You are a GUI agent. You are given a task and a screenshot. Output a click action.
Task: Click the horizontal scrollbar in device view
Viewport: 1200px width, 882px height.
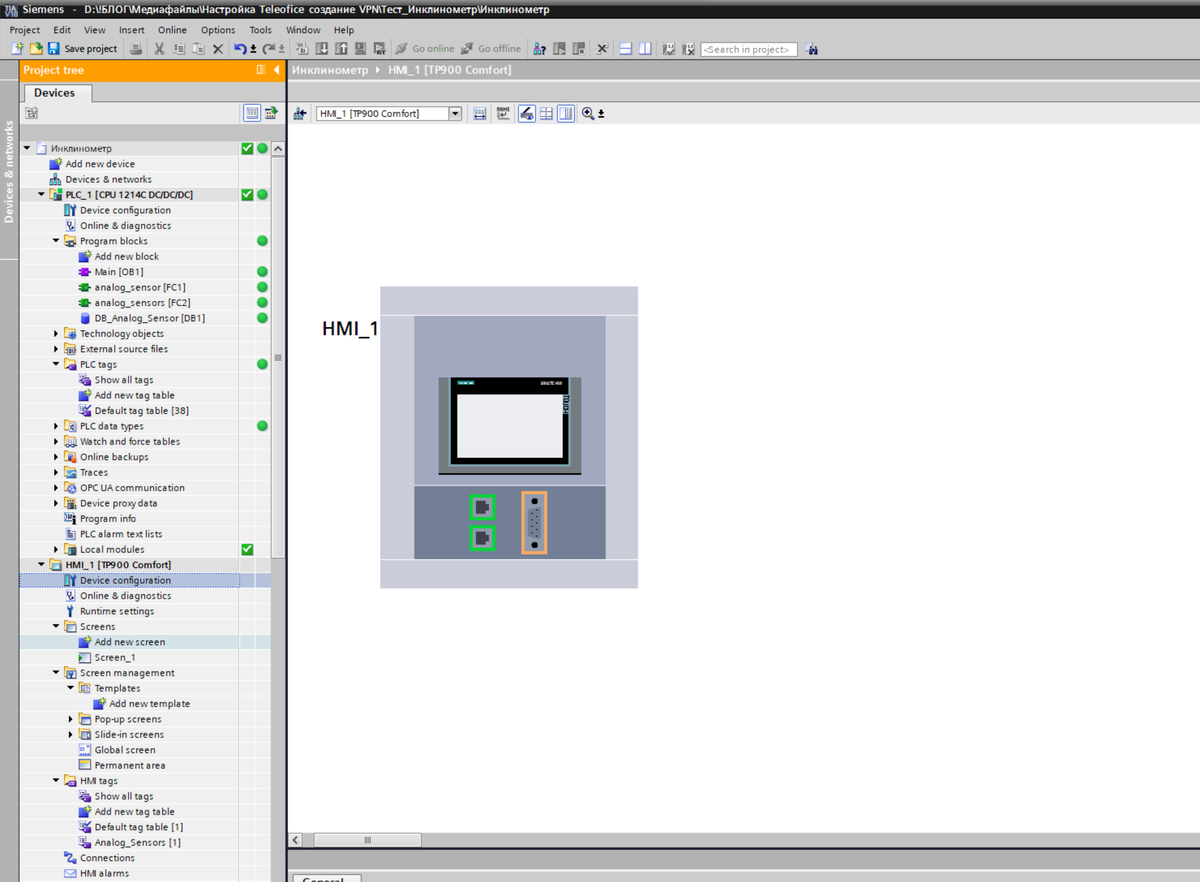click(369, 840)
